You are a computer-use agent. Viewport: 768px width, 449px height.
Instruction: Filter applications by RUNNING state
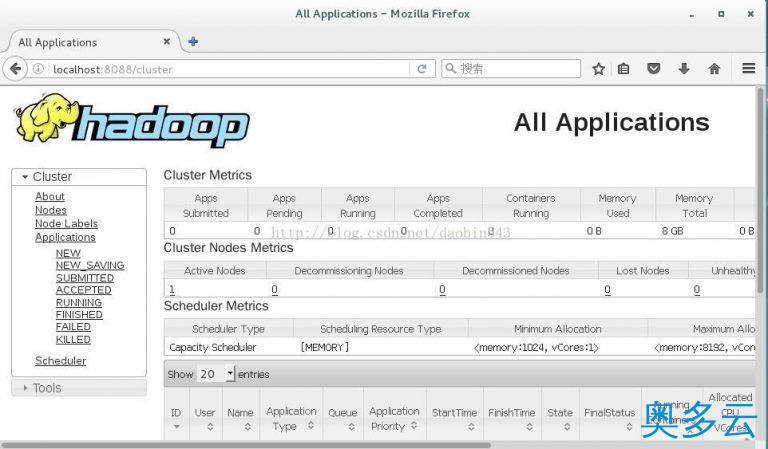coord(79,303)
